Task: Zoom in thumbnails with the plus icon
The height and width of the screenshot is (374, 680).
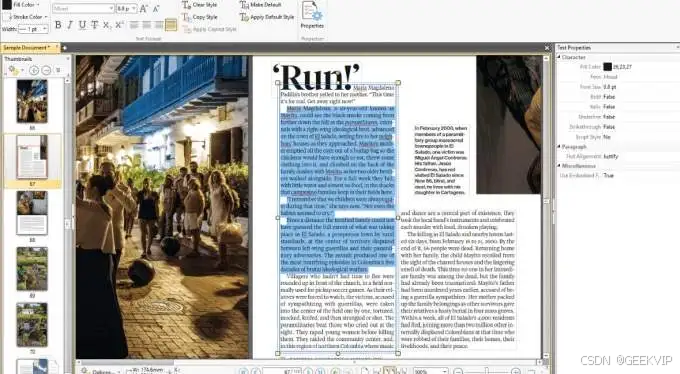Action: (34, 70)
